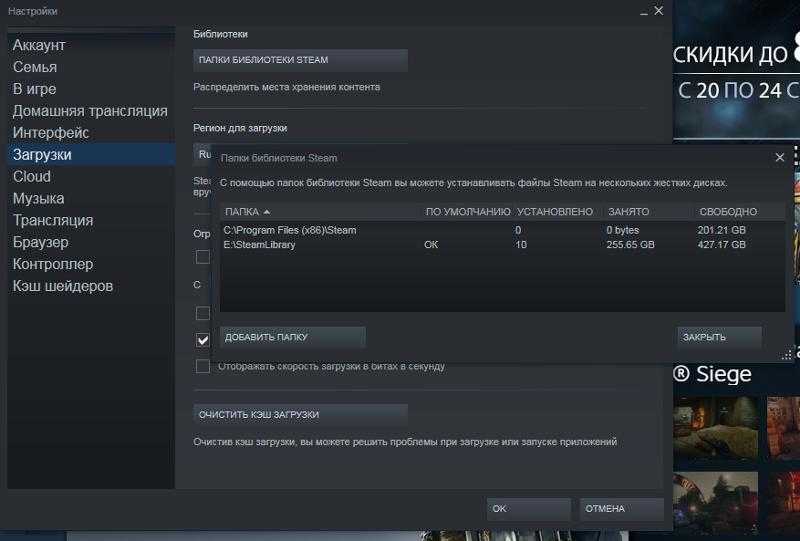Go to Браузер settings
The image size is (800, 541).
[x=40, y=242]
